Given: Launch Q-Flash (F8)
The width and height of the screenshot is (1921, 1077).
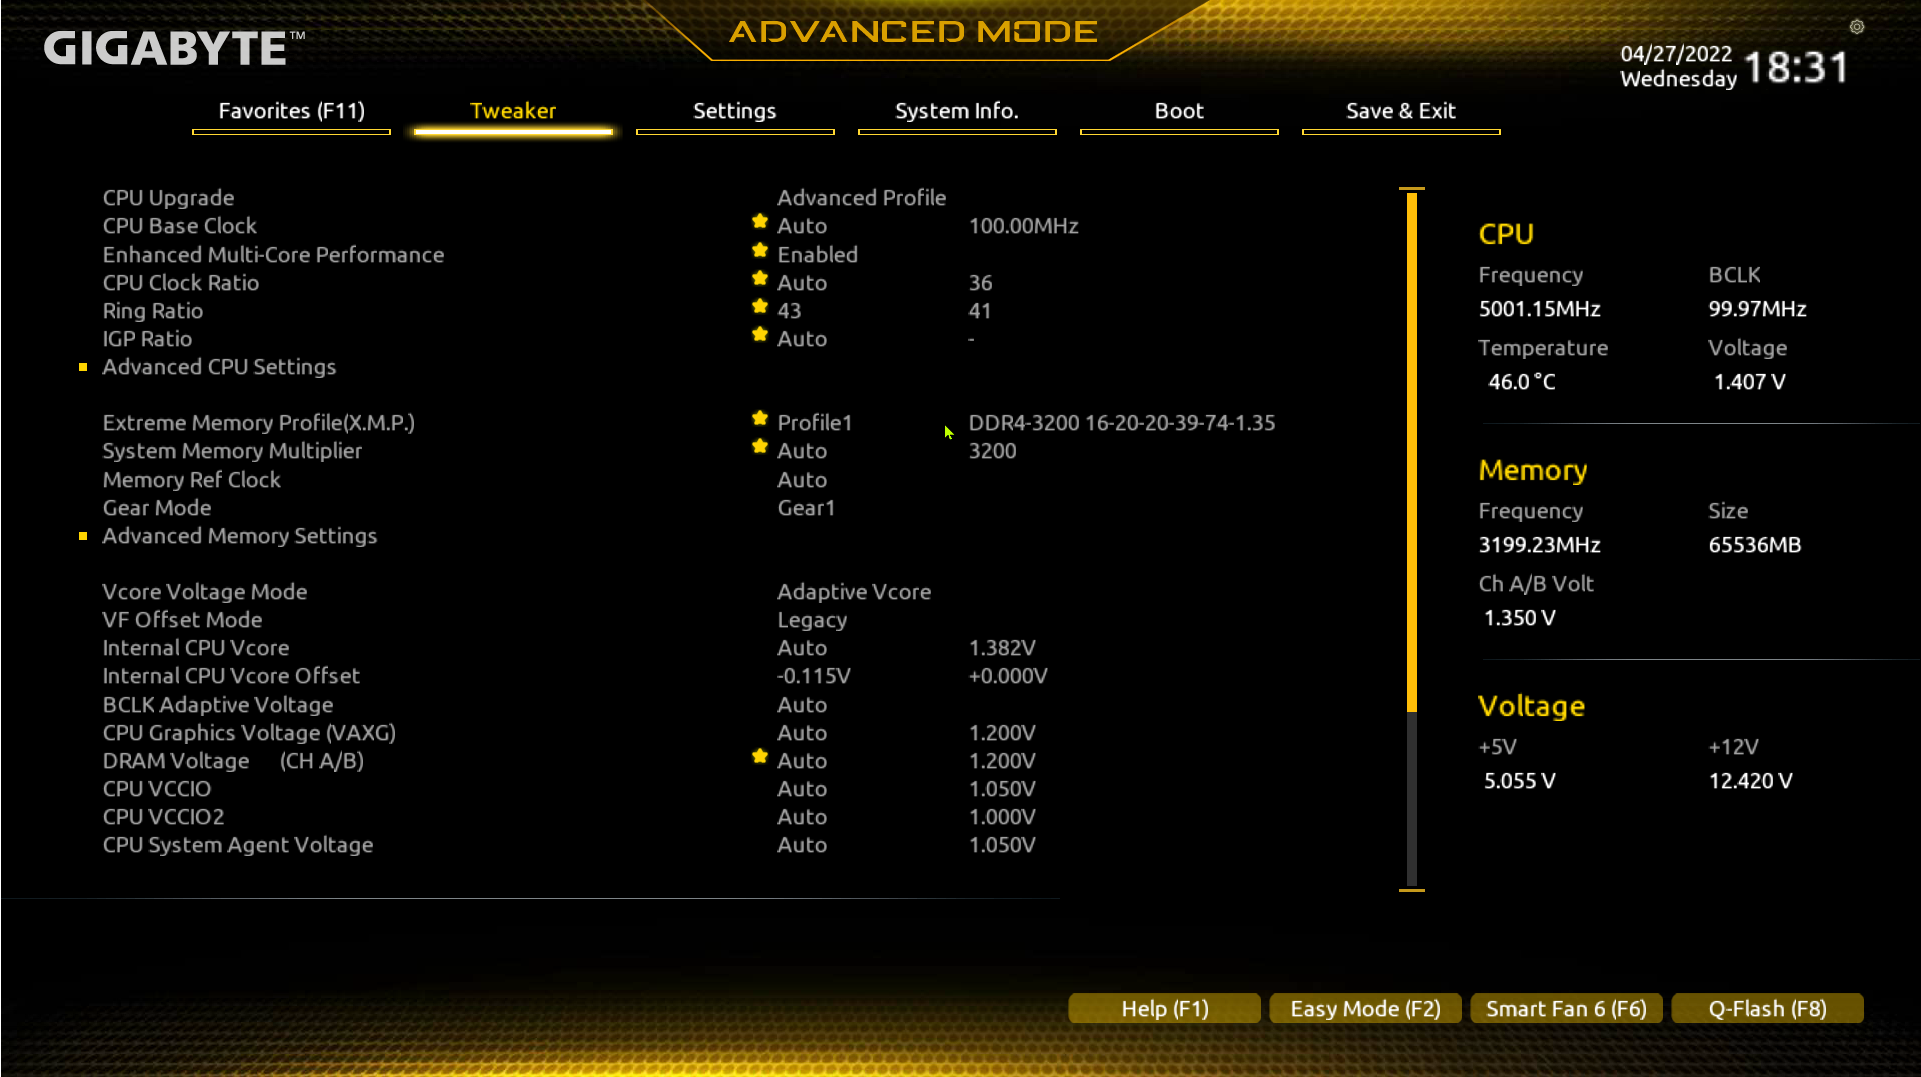Looking at the screenshot, I should (1768, 1008).
